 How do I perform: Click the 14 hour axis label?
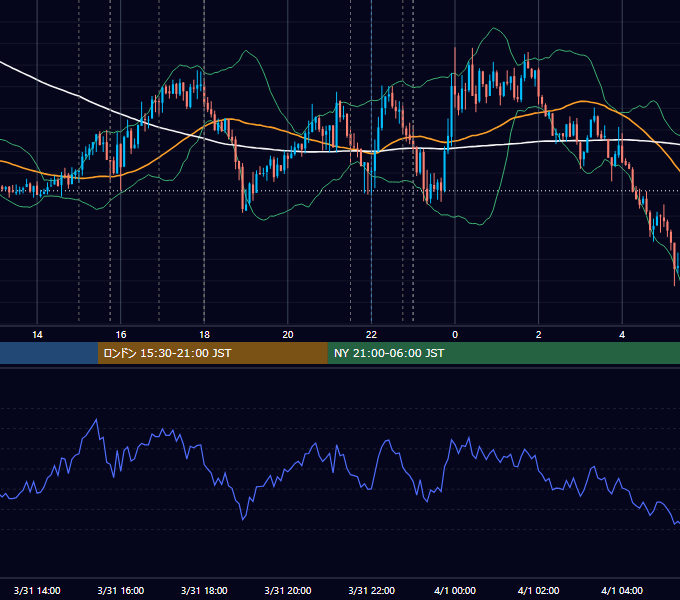tap(37, 335)
